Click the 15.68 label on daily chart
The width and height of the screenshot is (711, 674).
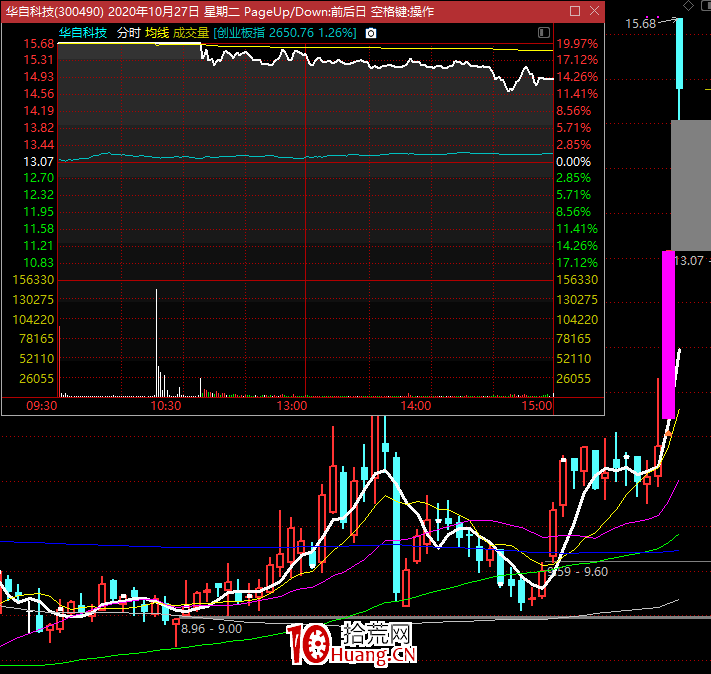coord(640,24)
